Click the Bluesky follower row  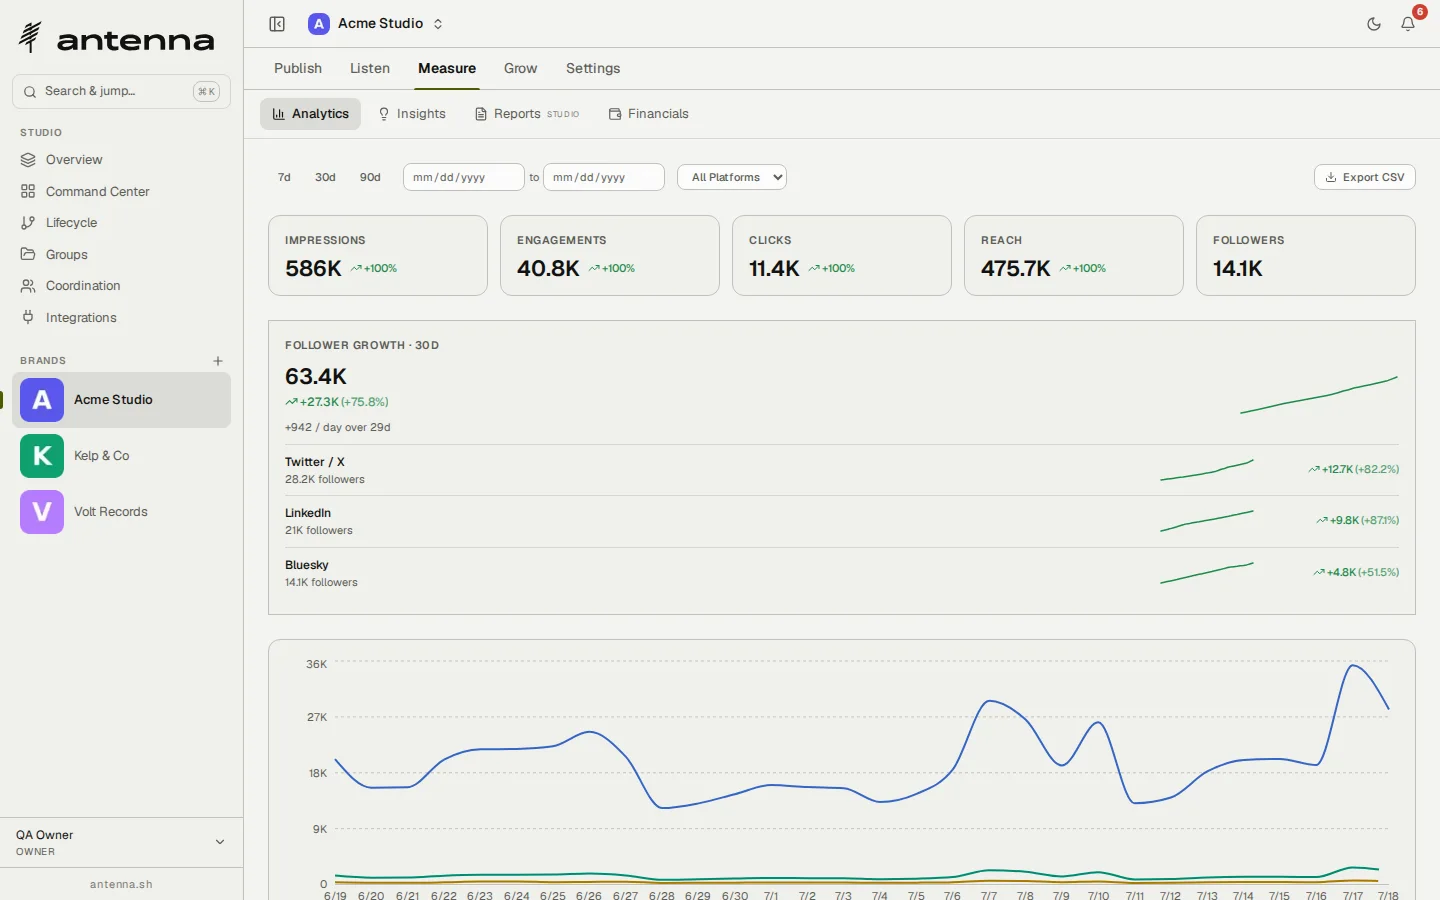[842, 573]
